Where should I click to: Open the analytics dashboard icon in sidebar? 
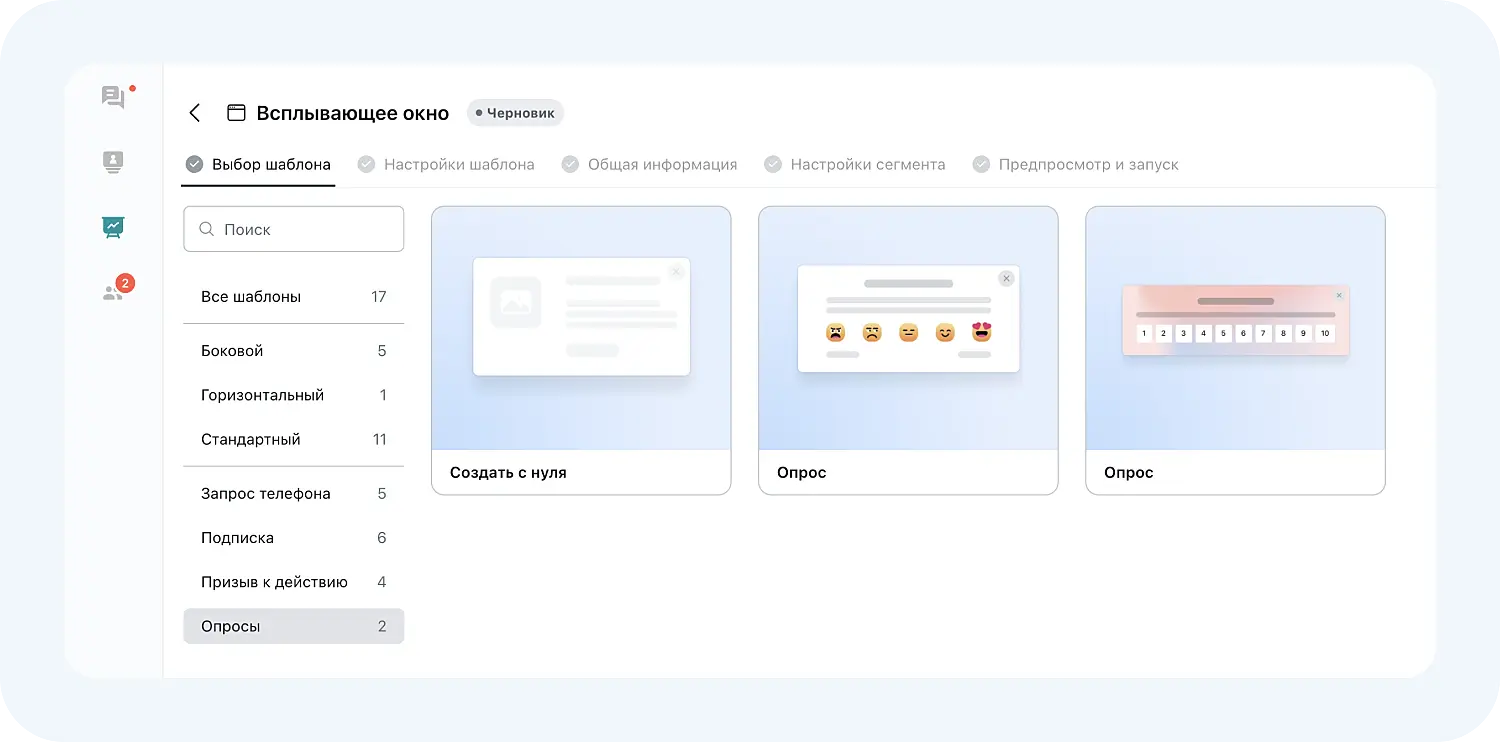(112, 227)
